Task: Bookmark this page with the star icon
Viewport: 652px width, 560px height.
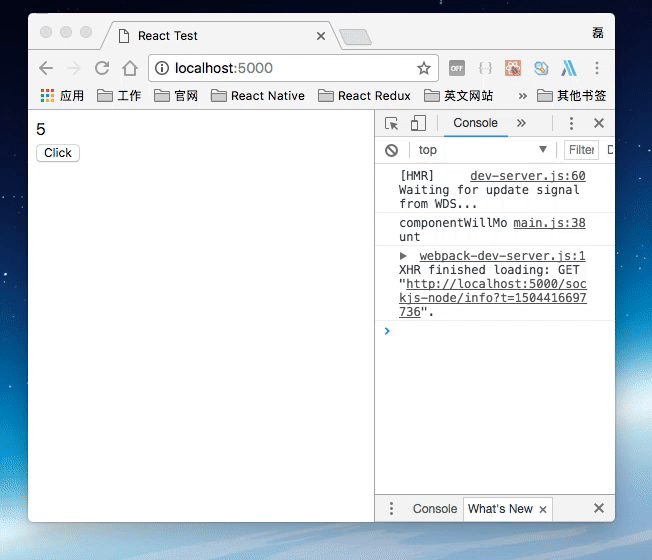Action: [x=424, y=68]
